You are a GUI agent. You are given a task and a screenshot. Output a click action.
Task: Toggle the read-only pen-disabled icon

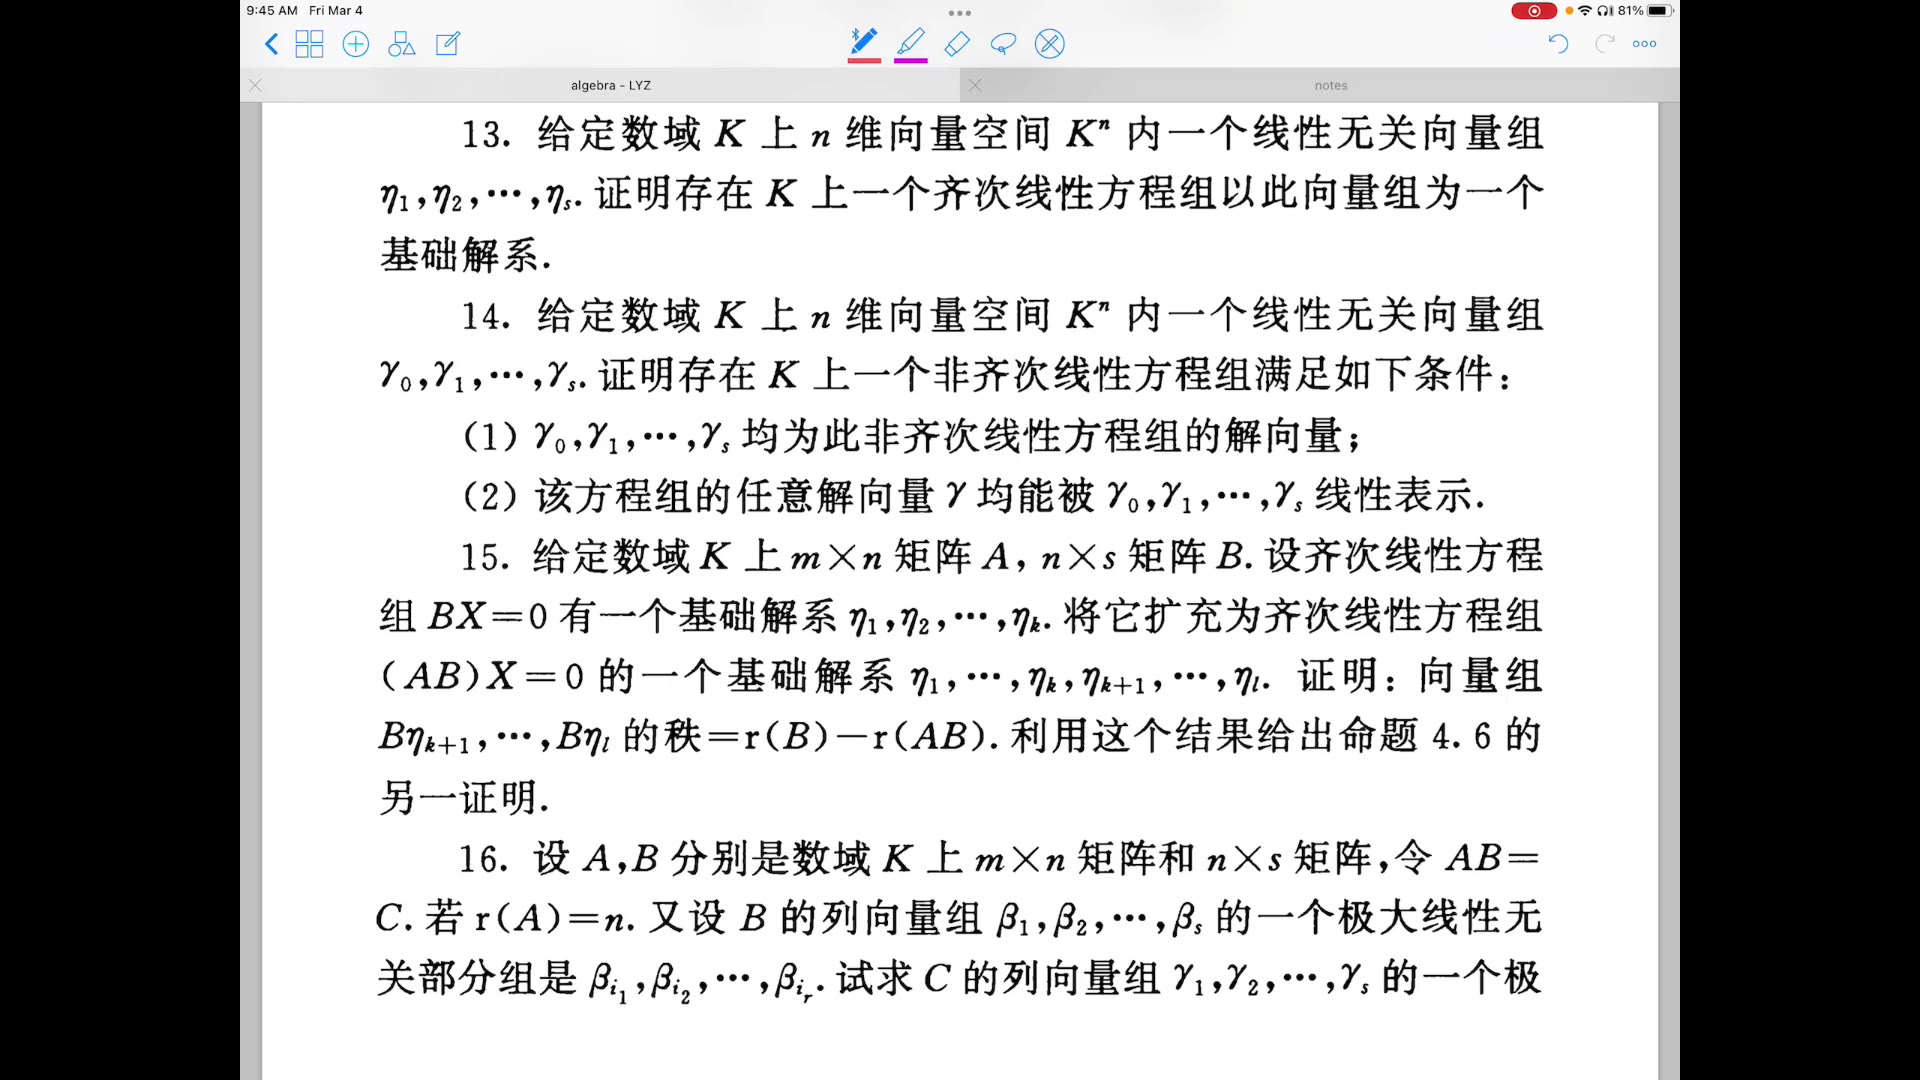point(1050,44)
